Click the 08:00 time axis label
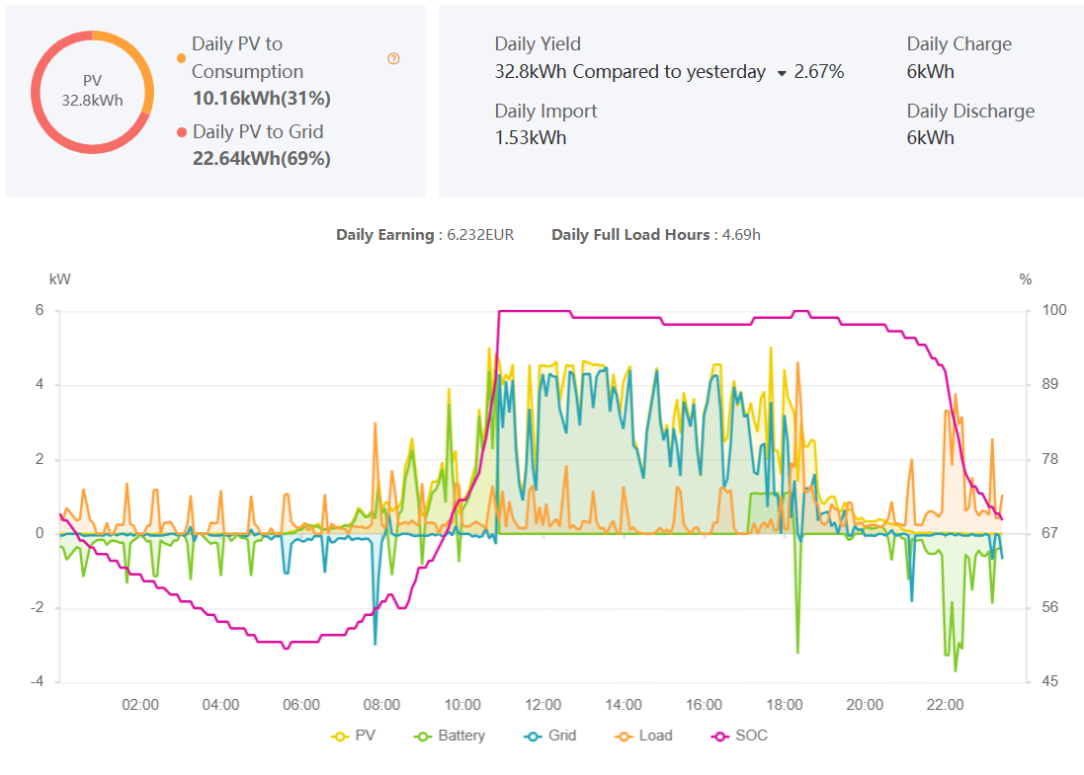 pos(382,704)
